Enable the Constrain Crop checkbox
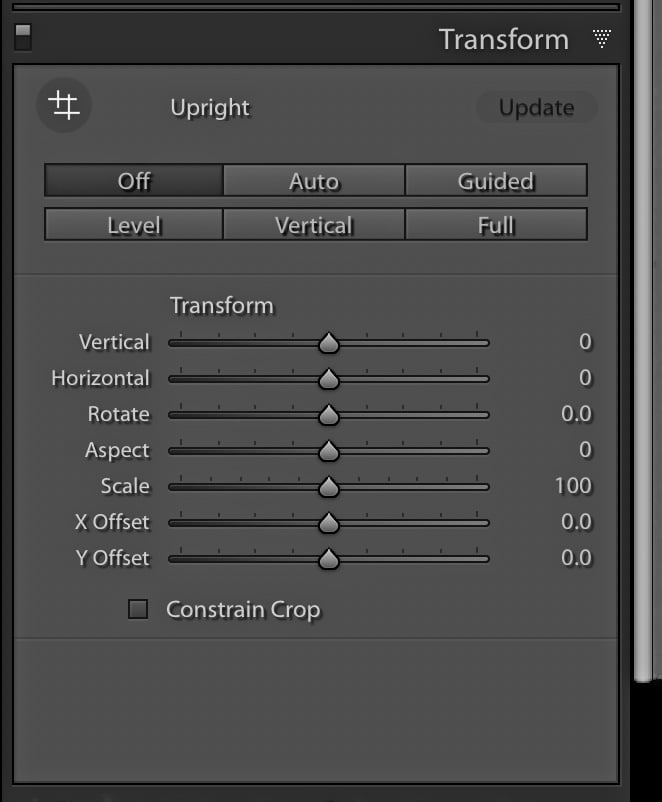This screenshot has height=802, width=662. tap(138, 609)
